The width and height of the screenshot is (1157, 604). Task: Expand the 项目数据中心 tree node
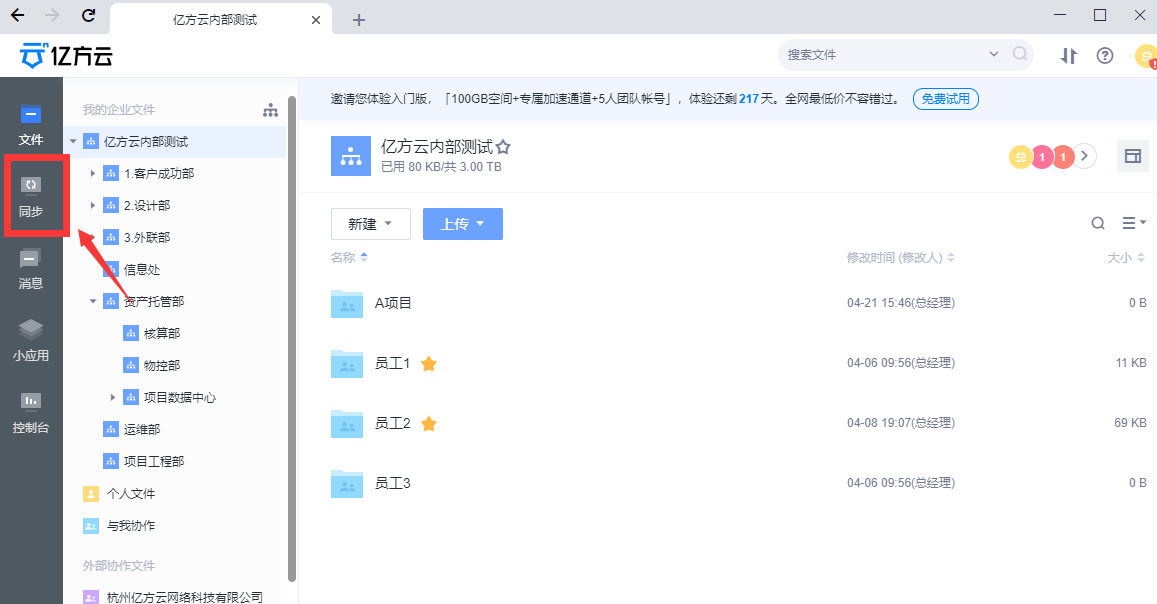[112, 397]
